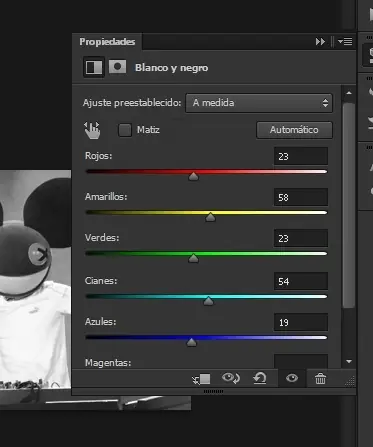The height and width of the screenshot is (447, 373).
Task: Click the Magentas label
Action: [108, 363]
